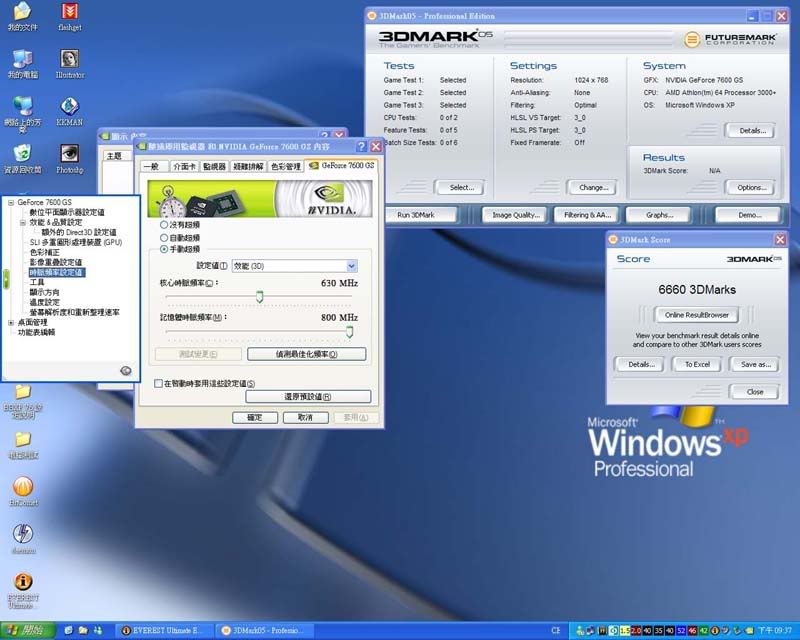Open Online ResultBrowser in the Score window
This screenshot has height=640, width=800.
tap(696, 315)
